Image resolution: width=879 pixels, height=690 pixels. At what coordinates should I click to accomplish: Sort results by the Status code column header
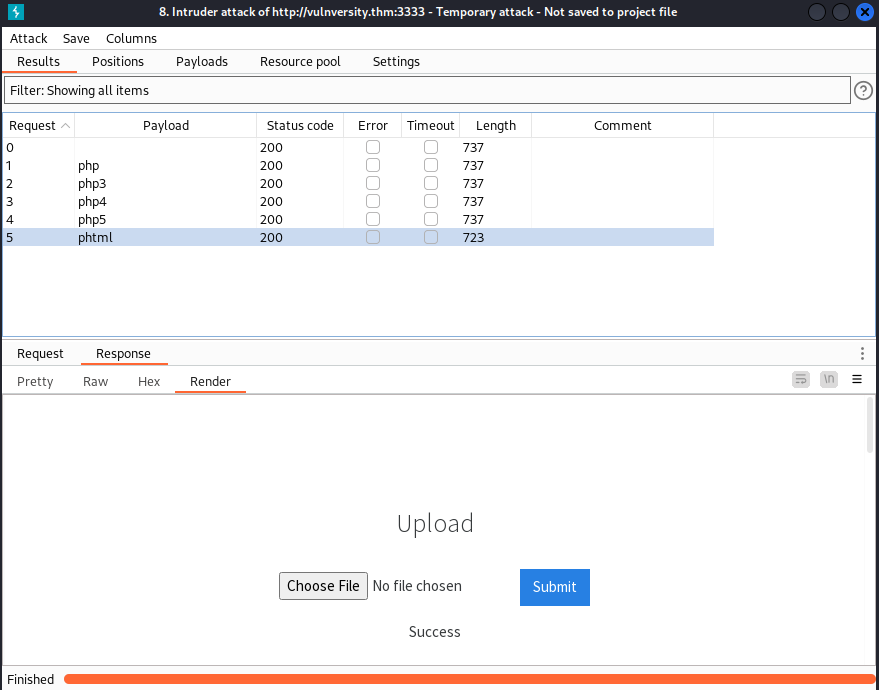(300, 126)
